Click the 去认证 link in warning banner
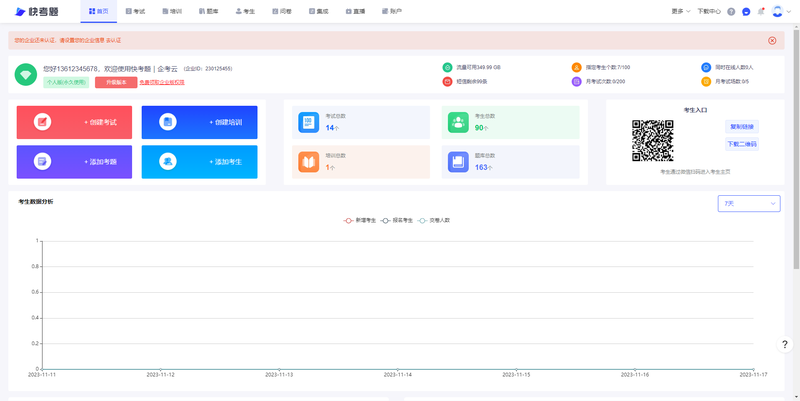The width and height of the screenshot is (800, 401). pos(113,40)
